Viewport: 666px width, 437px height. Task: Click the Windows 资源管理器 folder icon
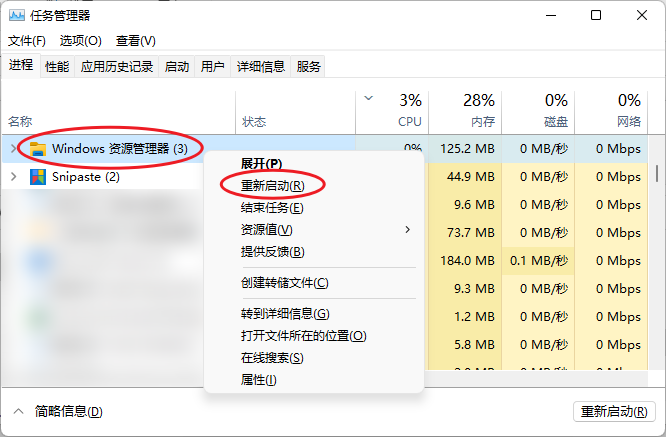[x=38, y=149]
